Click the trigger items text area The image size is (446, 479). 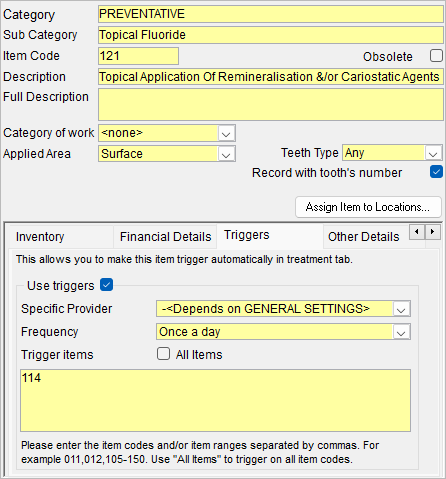215,400
